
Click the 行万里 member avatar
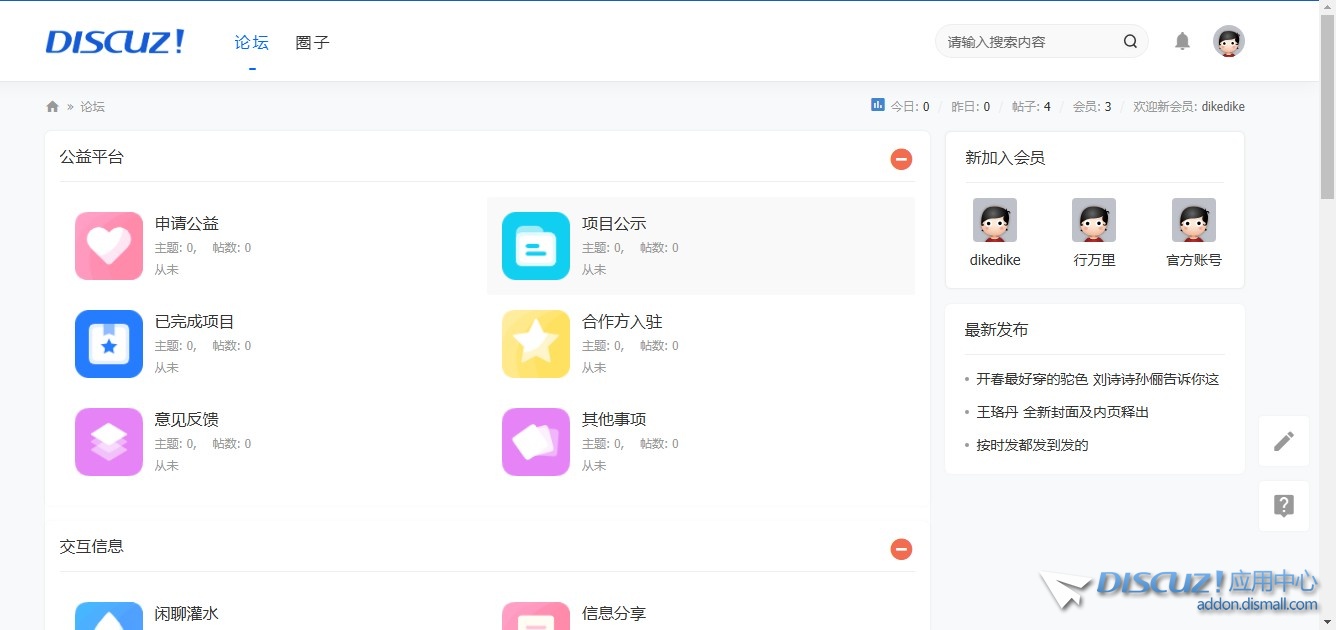point(1094,220)
